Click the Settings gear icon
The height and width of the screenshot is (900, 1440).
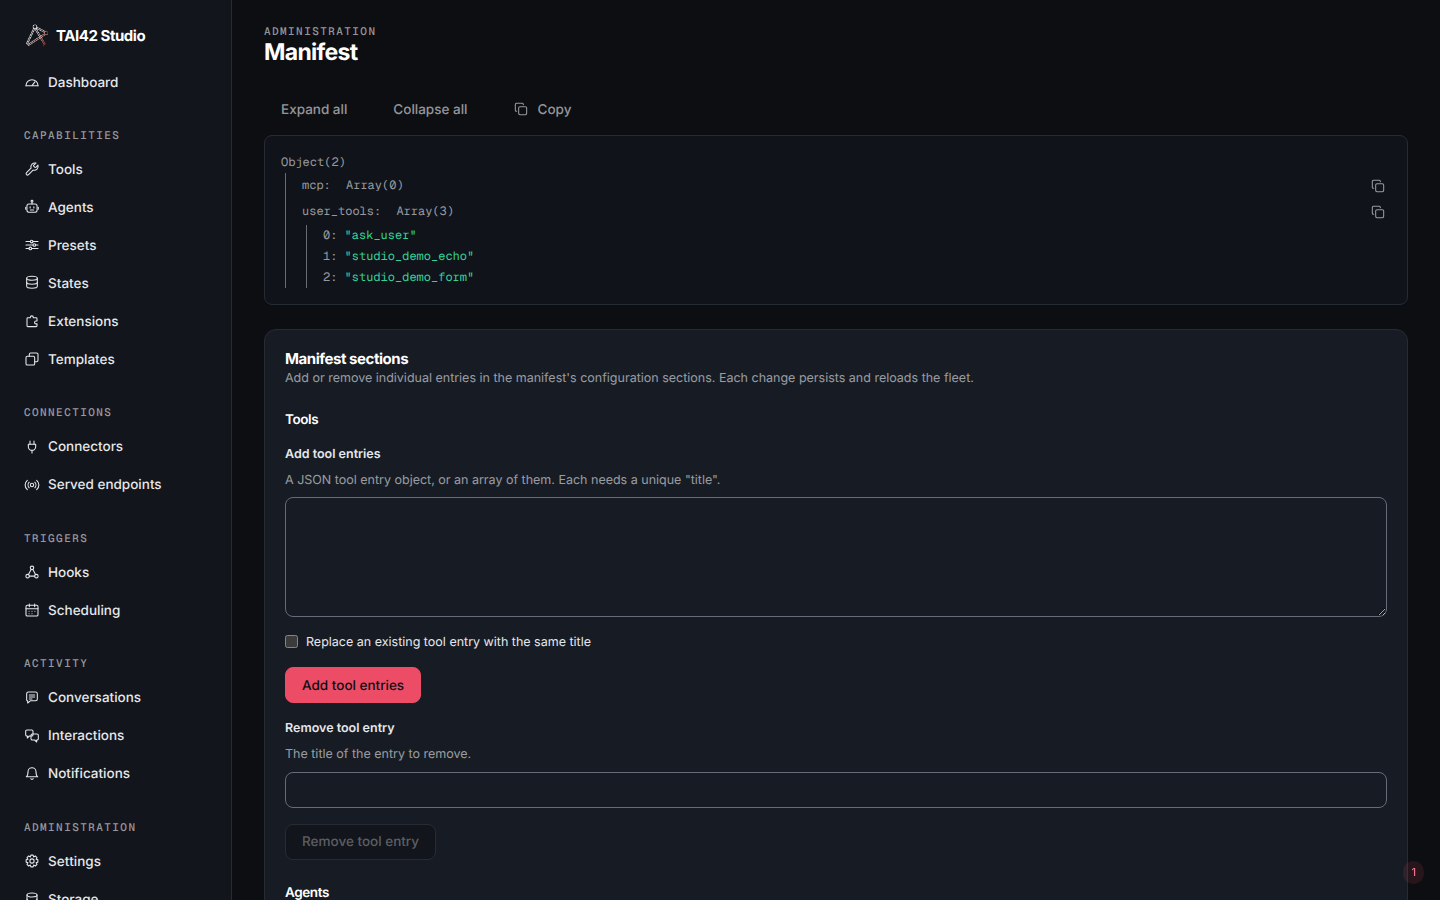(x=32, y=862)
